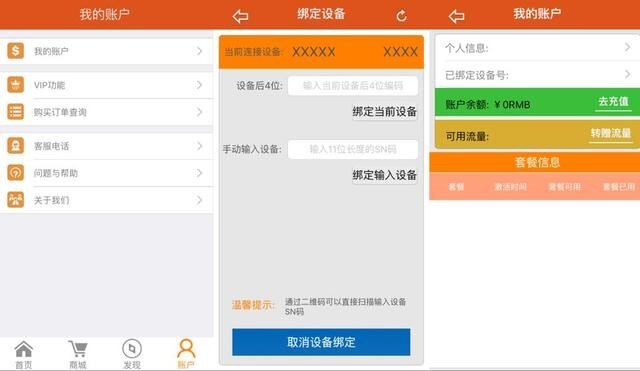640x371 pixels.
Task: Go back from 绑定设备 screen
Action: point(240,16)
